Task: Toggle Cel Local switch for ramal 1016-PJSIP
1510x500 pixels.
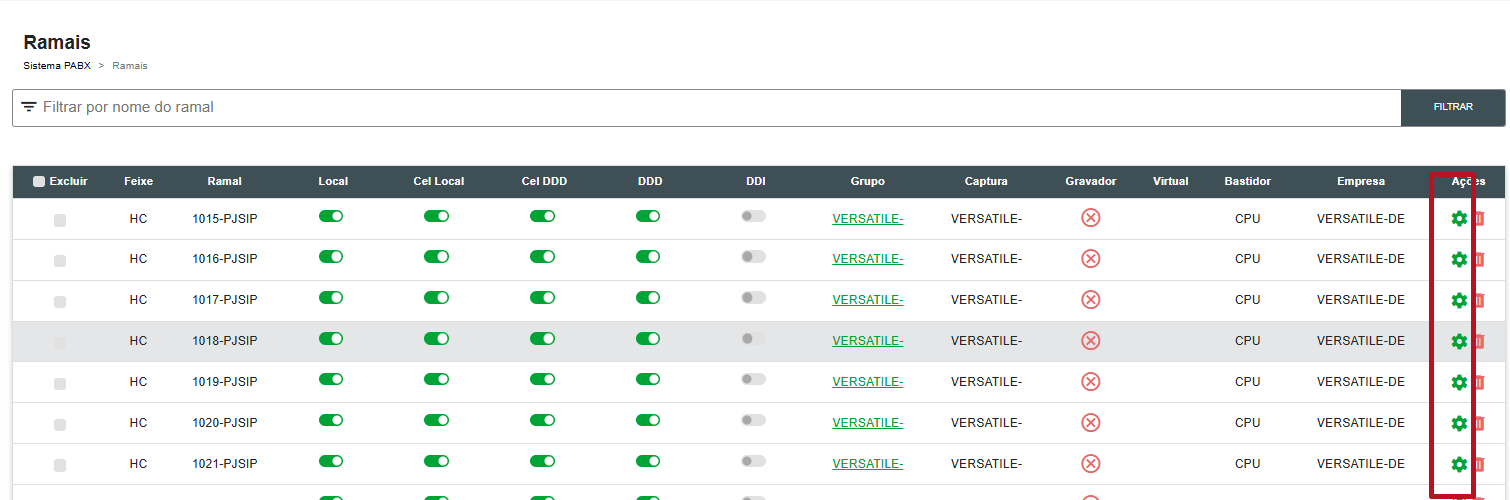Action: (437, 257)
